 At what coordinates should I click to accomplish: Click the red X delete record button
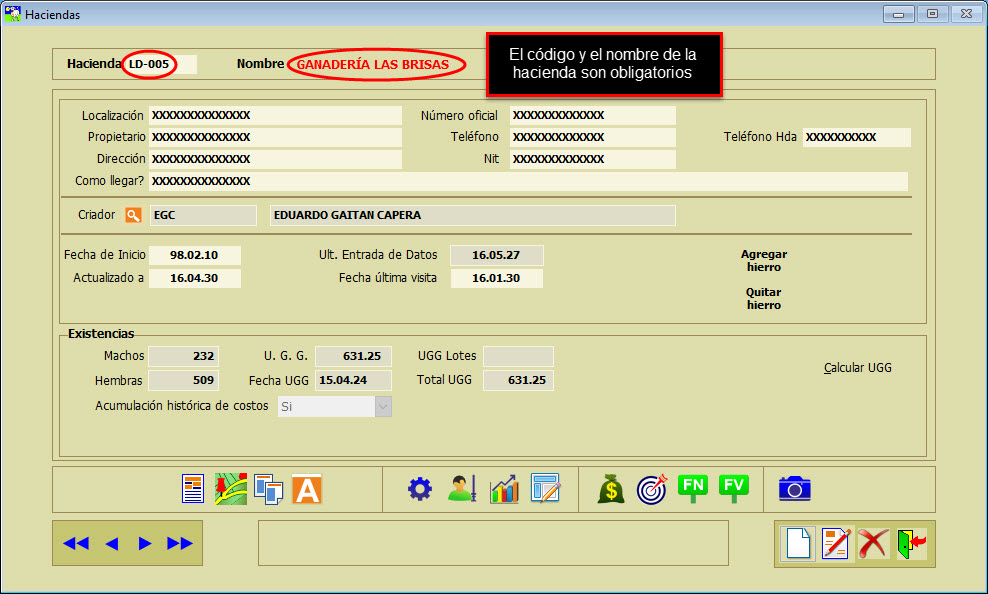(873, 544)
